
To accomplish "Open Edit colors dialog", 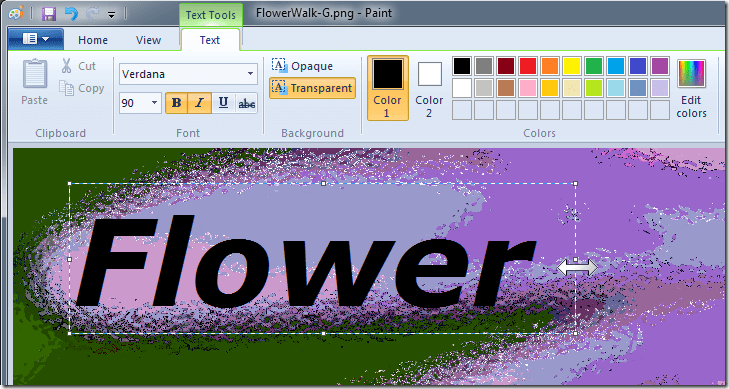I will tap(691, 88).
